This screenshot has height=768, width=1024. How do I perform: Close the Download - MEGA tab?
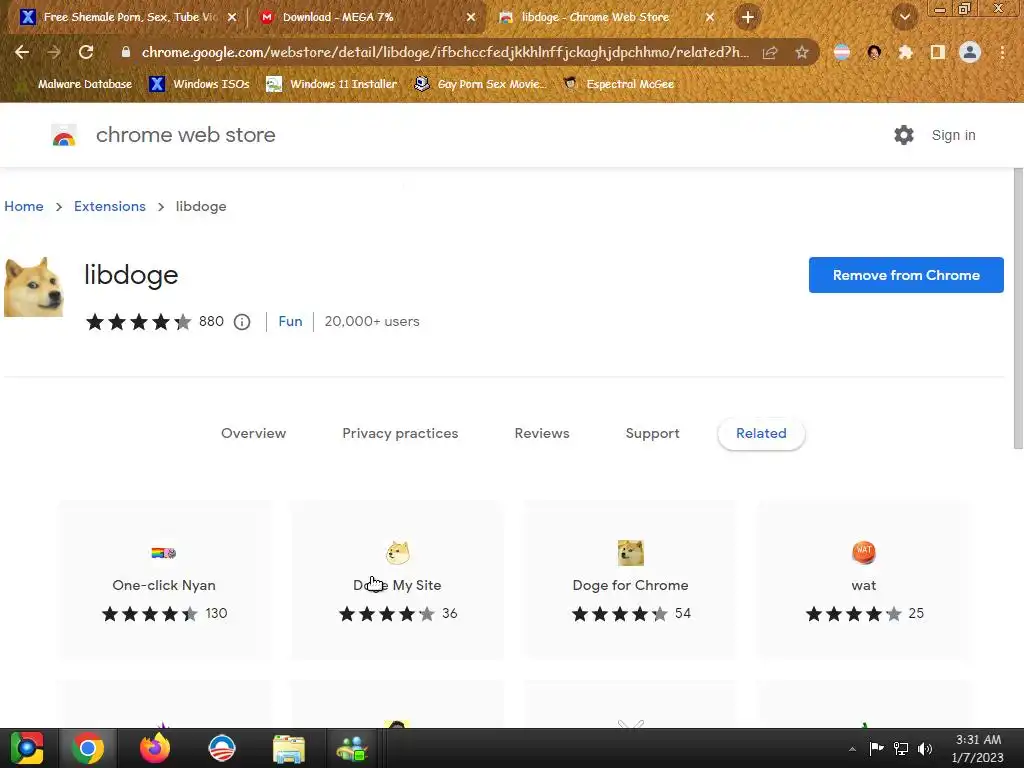pos(471,17)
